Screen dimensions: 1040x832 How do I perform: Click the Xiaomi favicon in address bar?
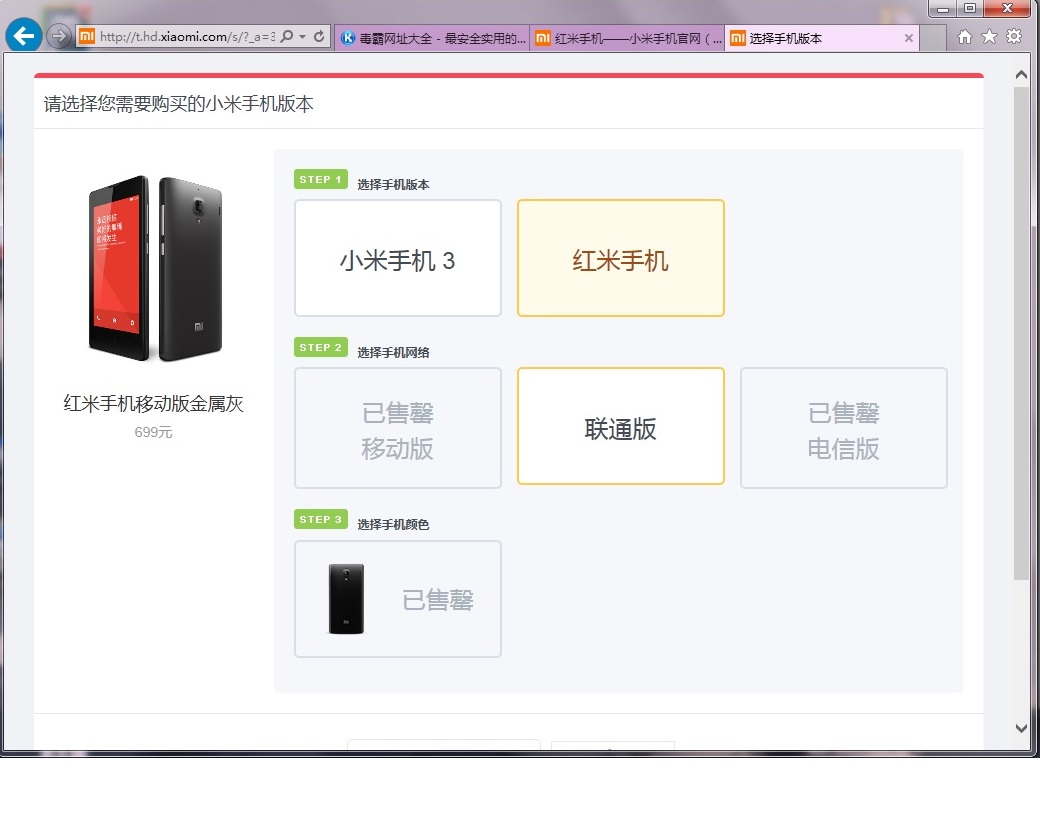click(86, 36)
